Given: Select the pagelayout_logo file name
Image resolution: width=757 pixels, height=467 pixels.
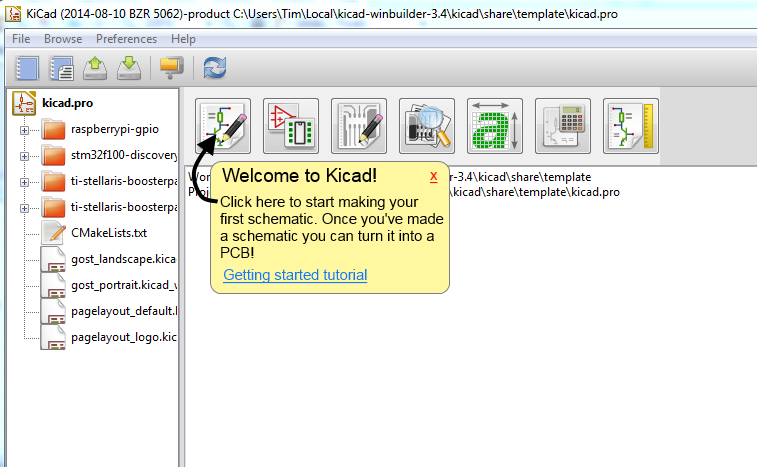Looking at the screenshot, I should tap(124, 337).
